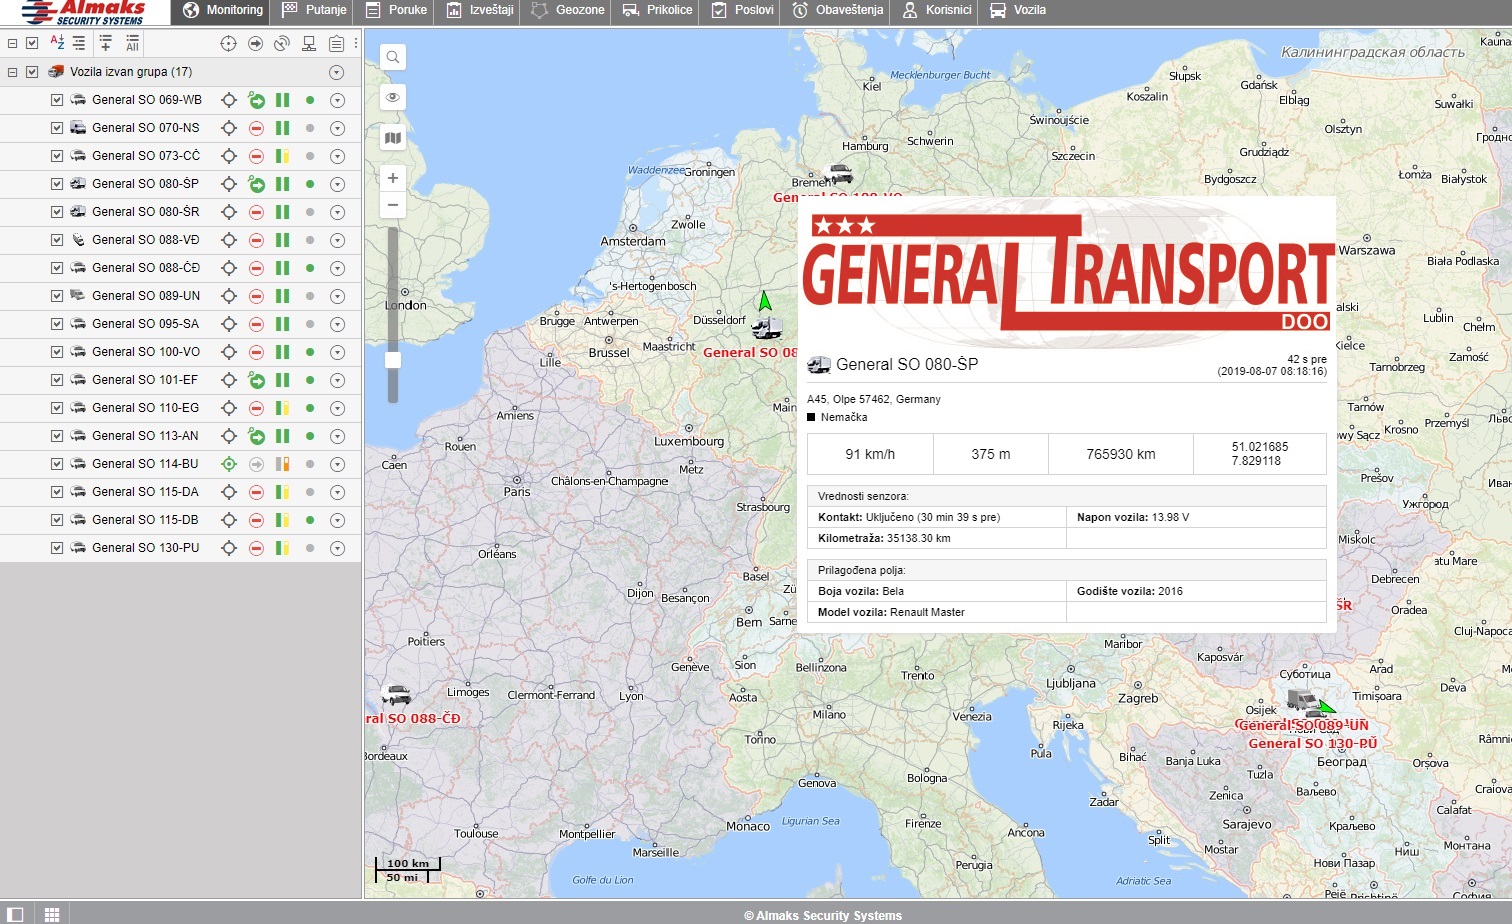The height and width of the screenshot is (924, 1512).
Task: Open the map search tool
Action: point(393,57)
